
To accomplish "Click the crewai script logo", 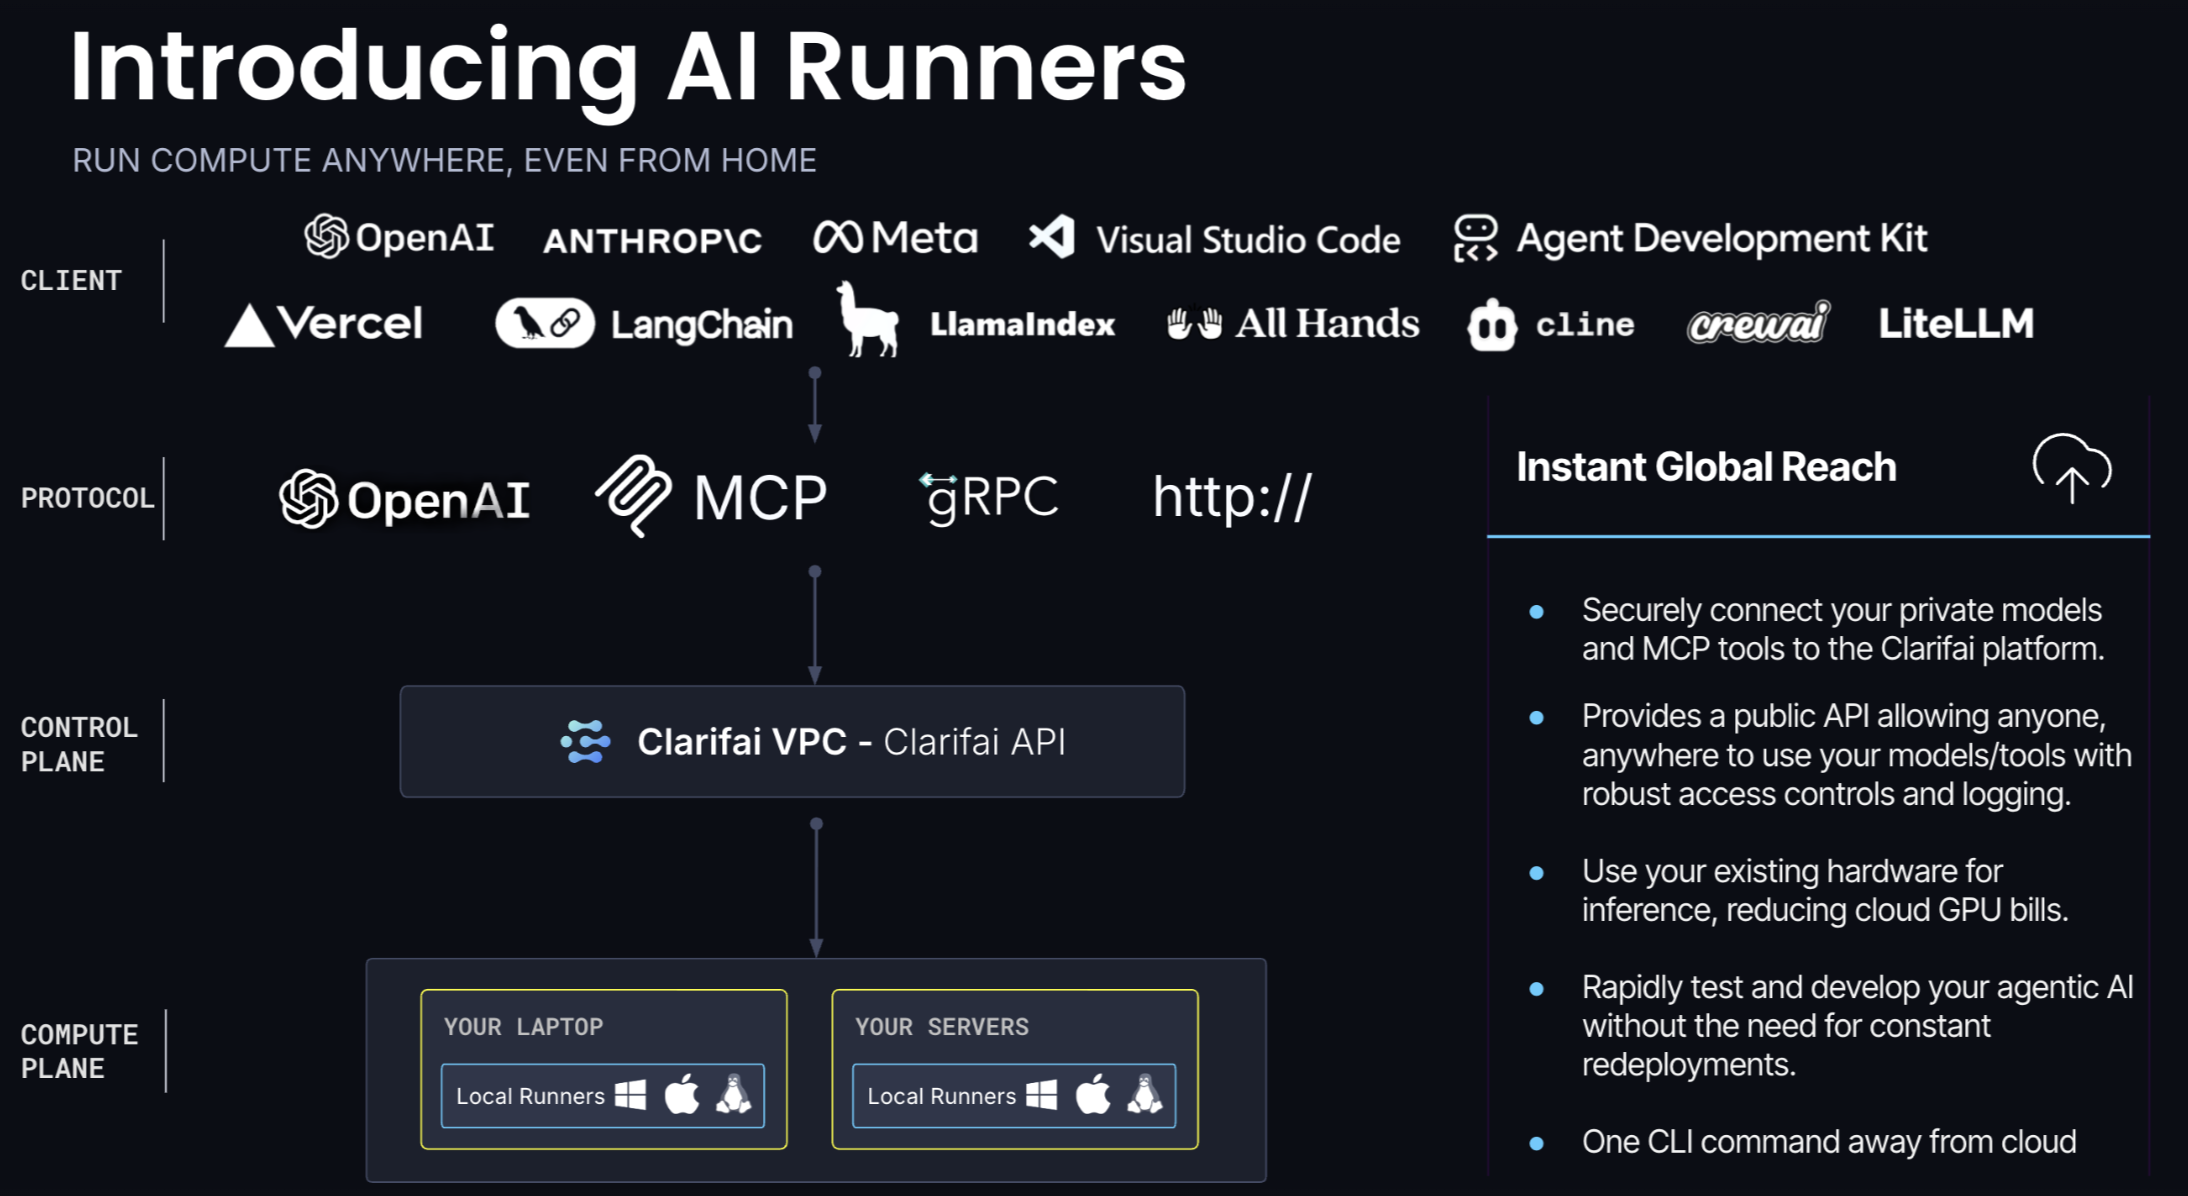I will tap(1759, 323).
